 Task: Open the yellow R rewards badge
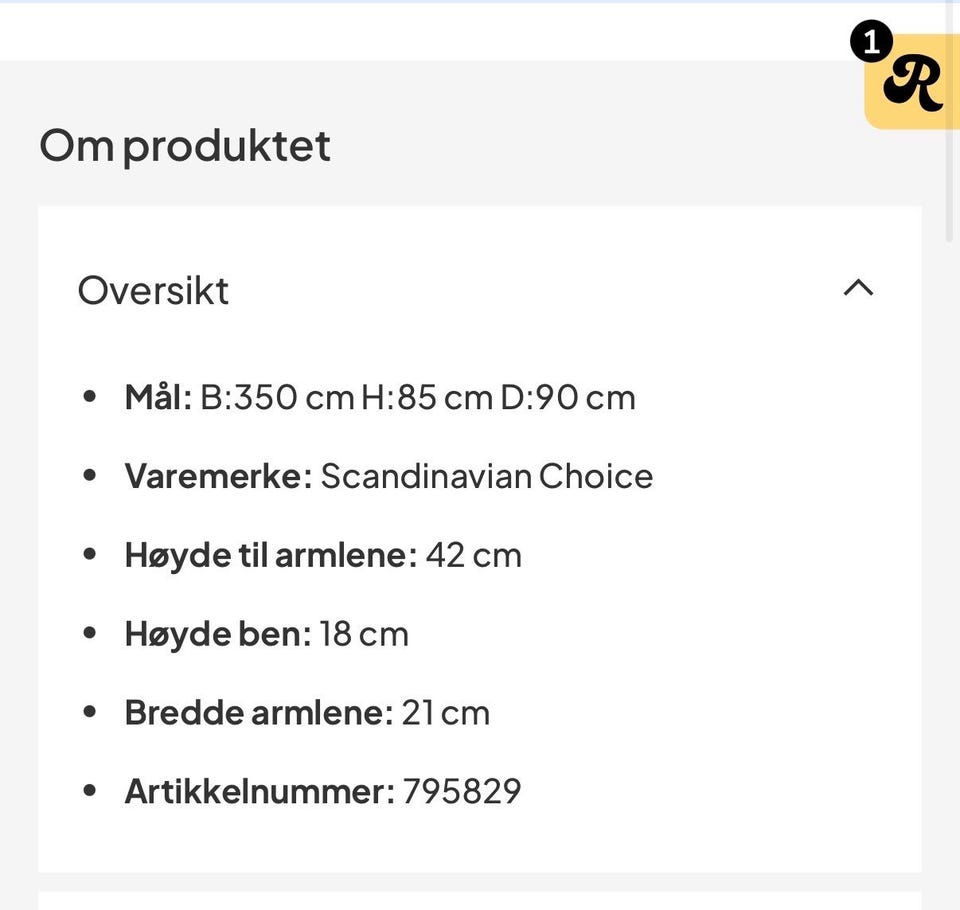tap(914, 84)
